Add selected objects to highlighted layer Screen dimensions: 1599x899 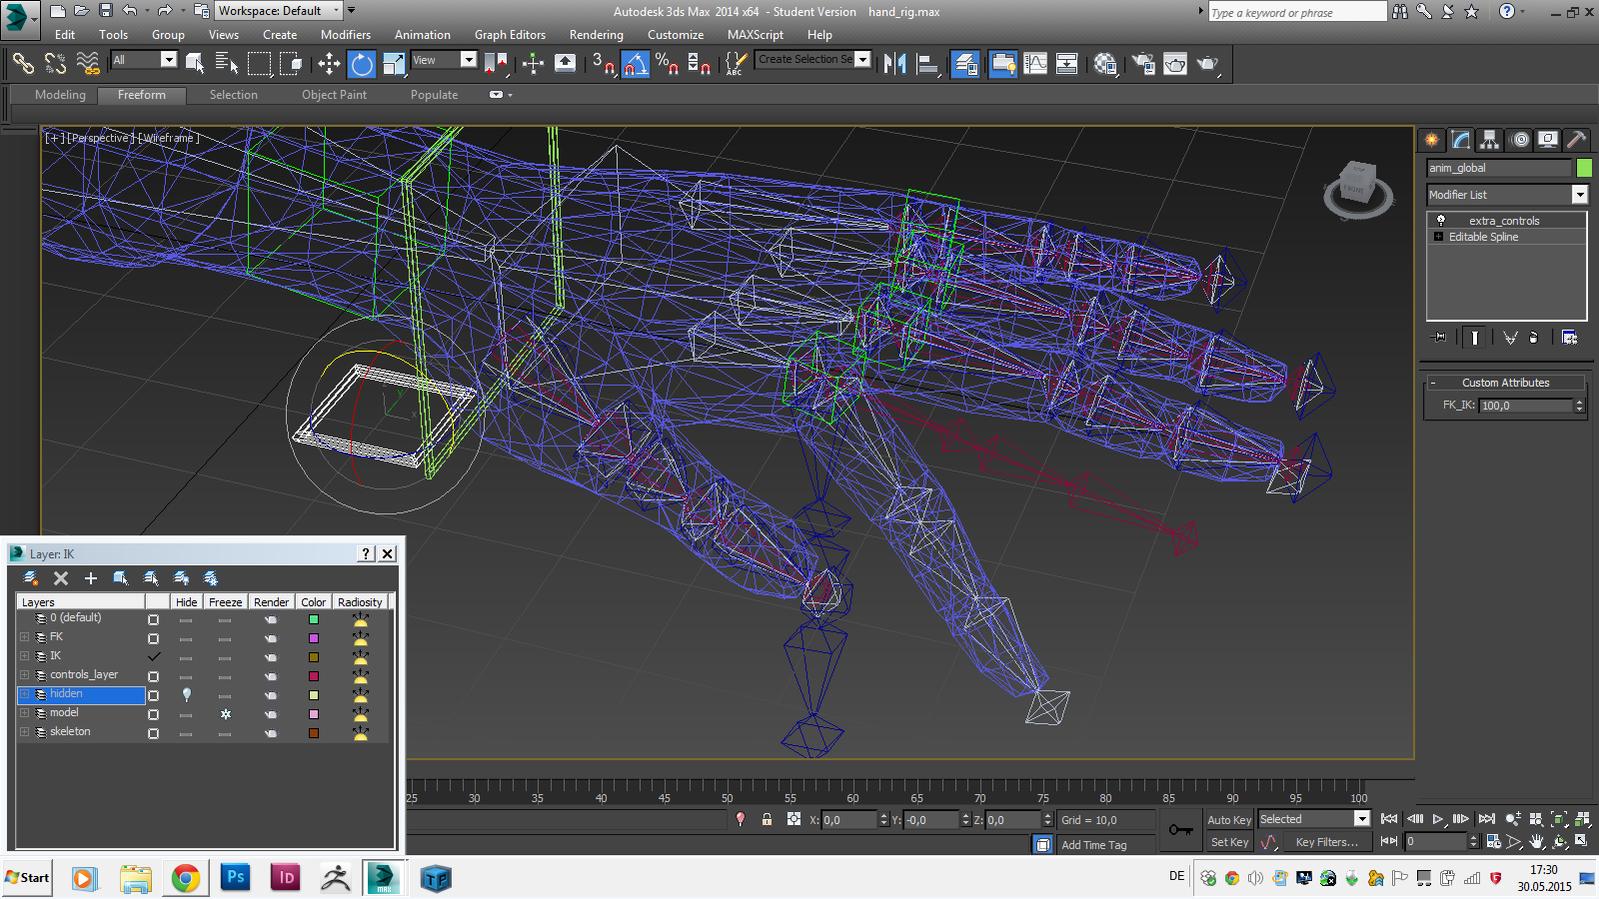click(90, 578)
